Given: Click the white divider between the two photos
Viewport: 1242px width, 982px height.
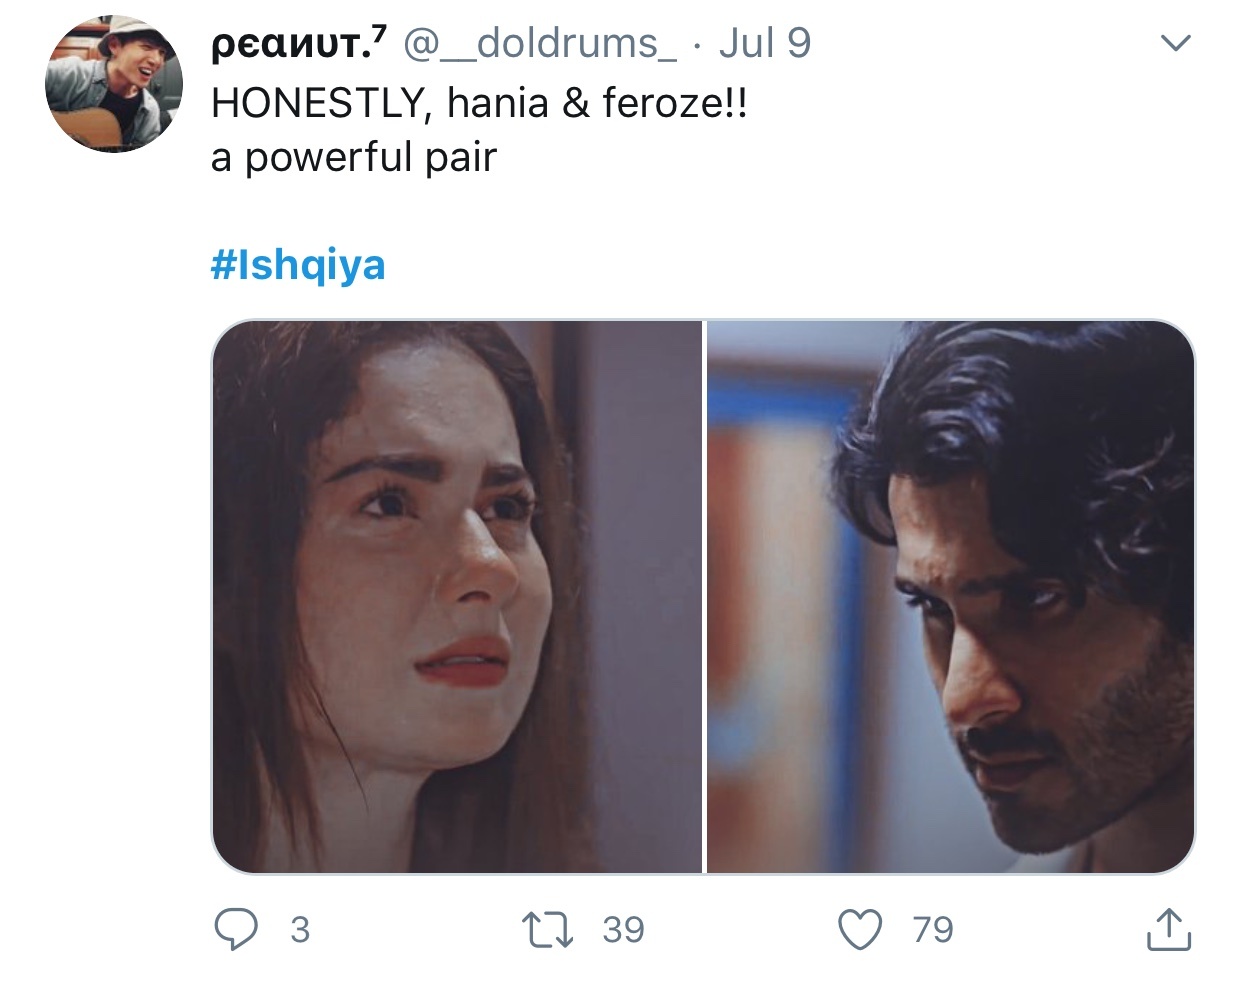Looking at the screenshot, I should [705, 597].
